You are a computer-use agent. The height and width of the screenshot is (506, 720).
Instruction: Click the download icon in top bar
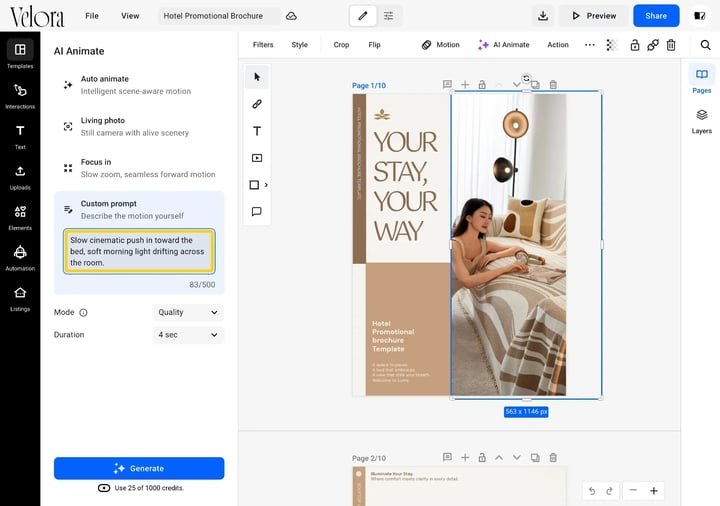click(x=543, y=16)
